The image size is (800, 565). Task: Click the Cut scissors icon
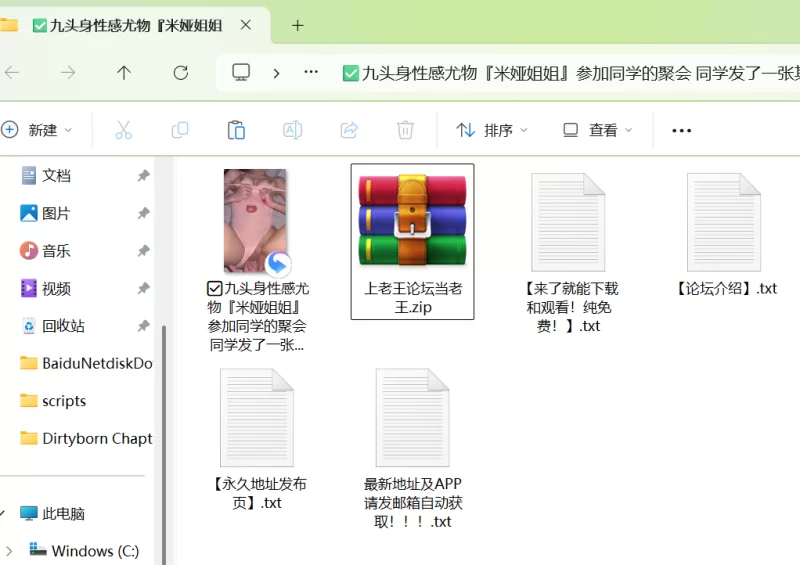click(x=124, y=130)
